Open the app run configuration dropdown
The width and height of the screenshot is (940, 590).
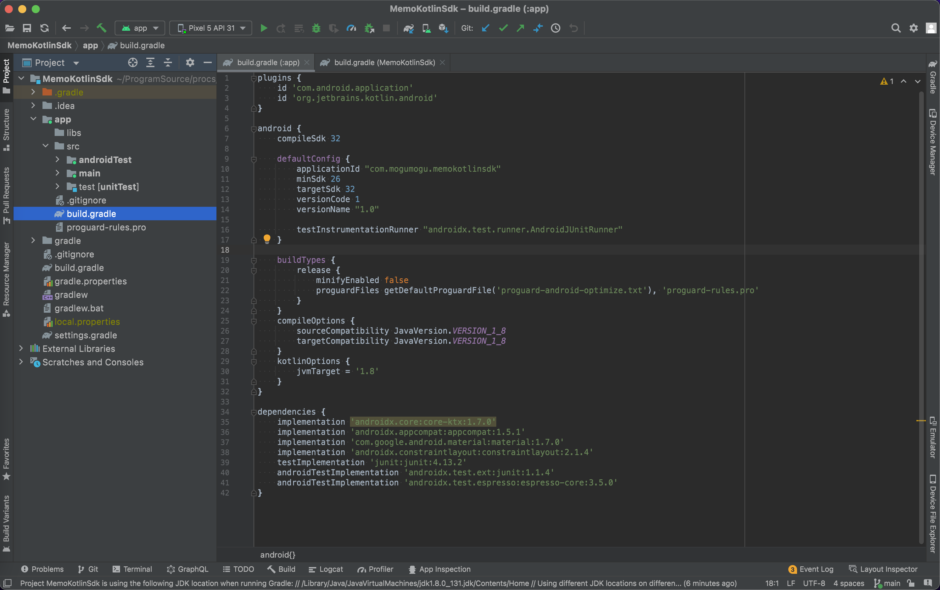tap(139, 28)
